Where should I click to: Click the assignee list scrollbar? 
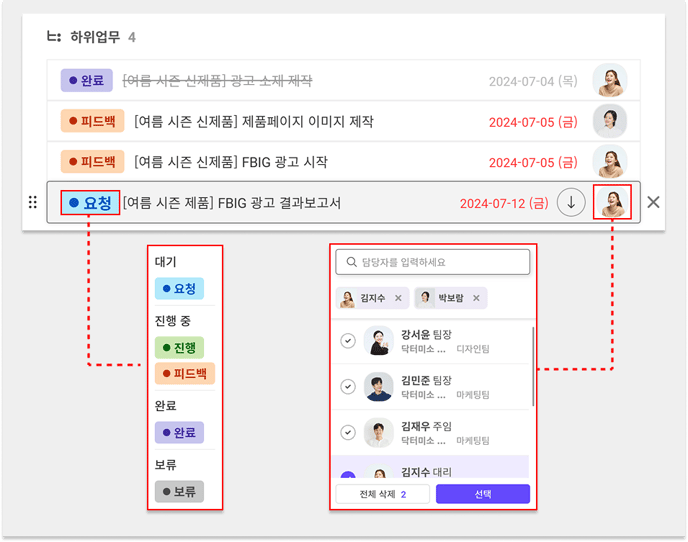coord(533,366)
